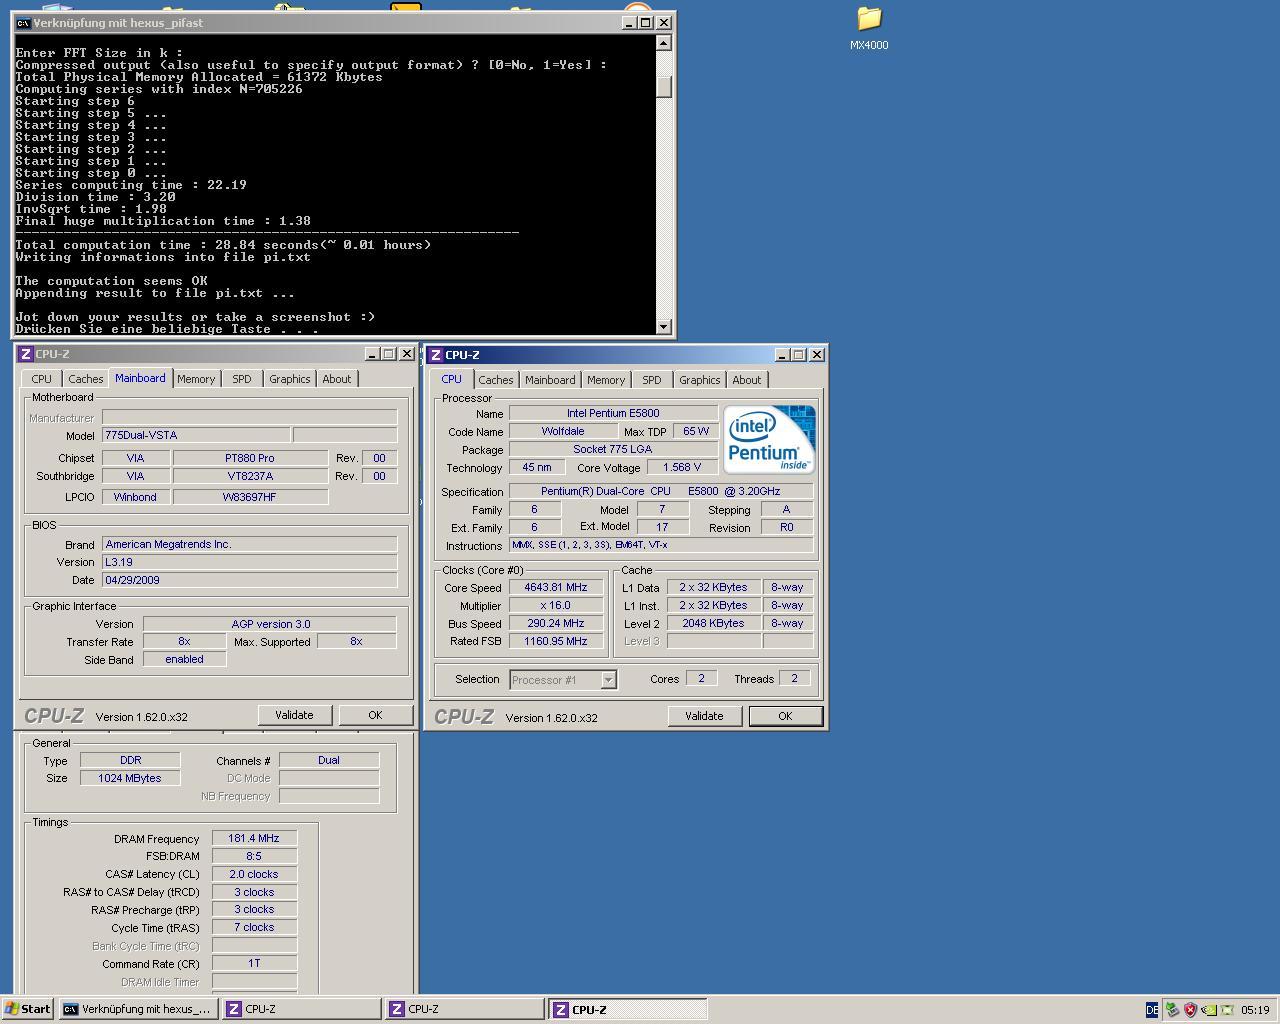Image resolution: width=1280 pixels, height=1024 pixels.
Task: Activate the second CPU-Z taskbar button
Action: click(465, 1009)
